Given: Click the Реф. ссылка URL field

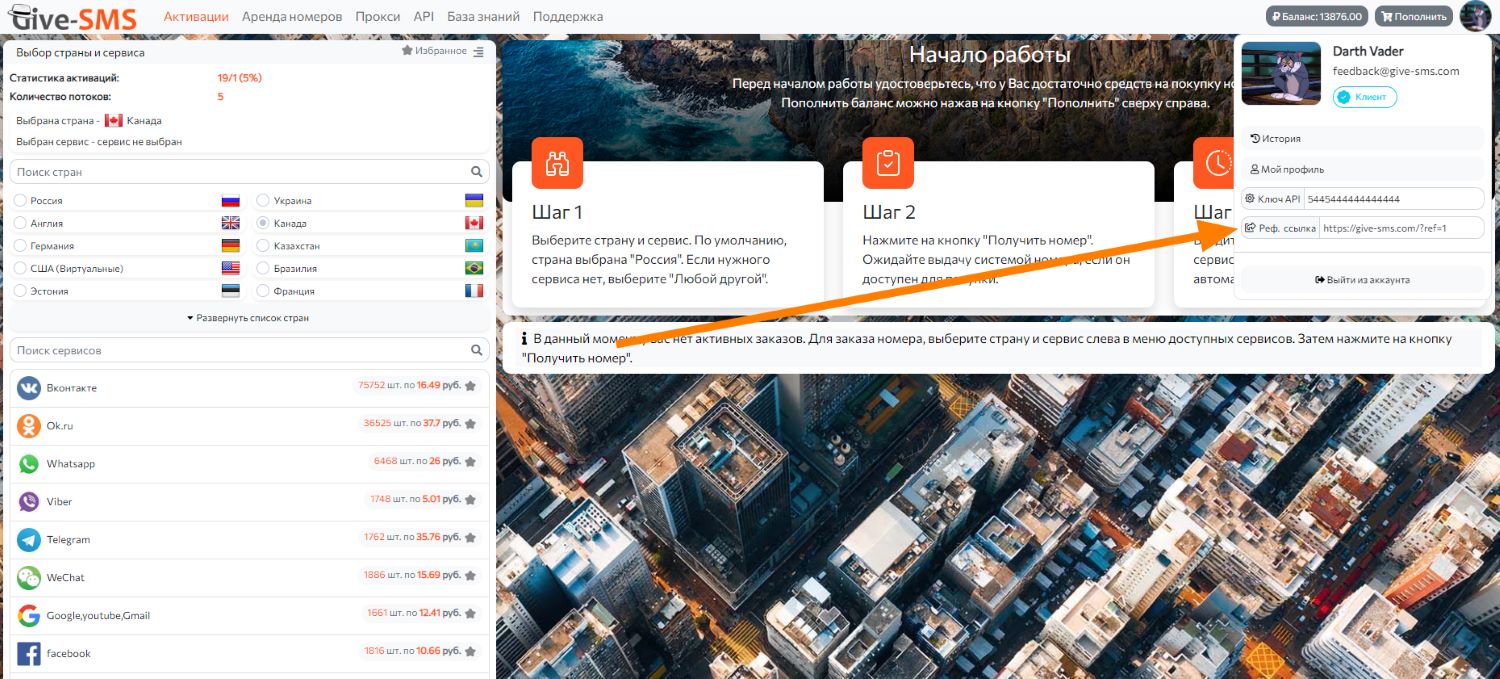Looking at the screenshot, I should 1400,228.
